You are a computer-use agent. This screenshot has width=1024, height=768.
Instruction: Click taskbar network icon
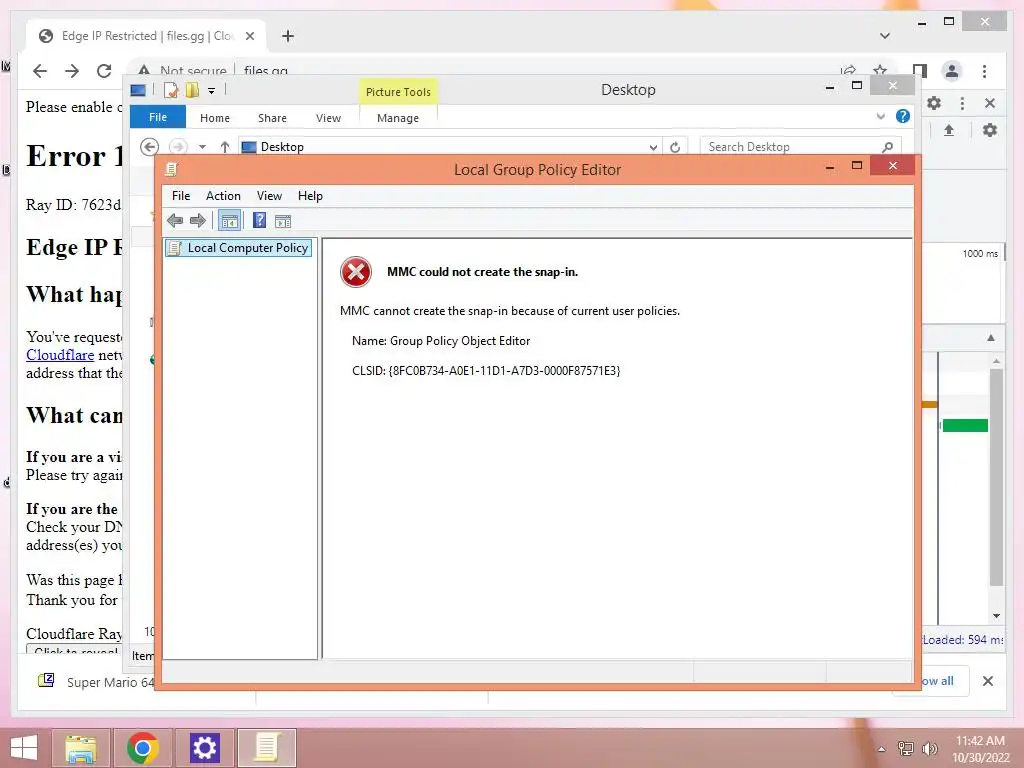(x=905, y=749)
